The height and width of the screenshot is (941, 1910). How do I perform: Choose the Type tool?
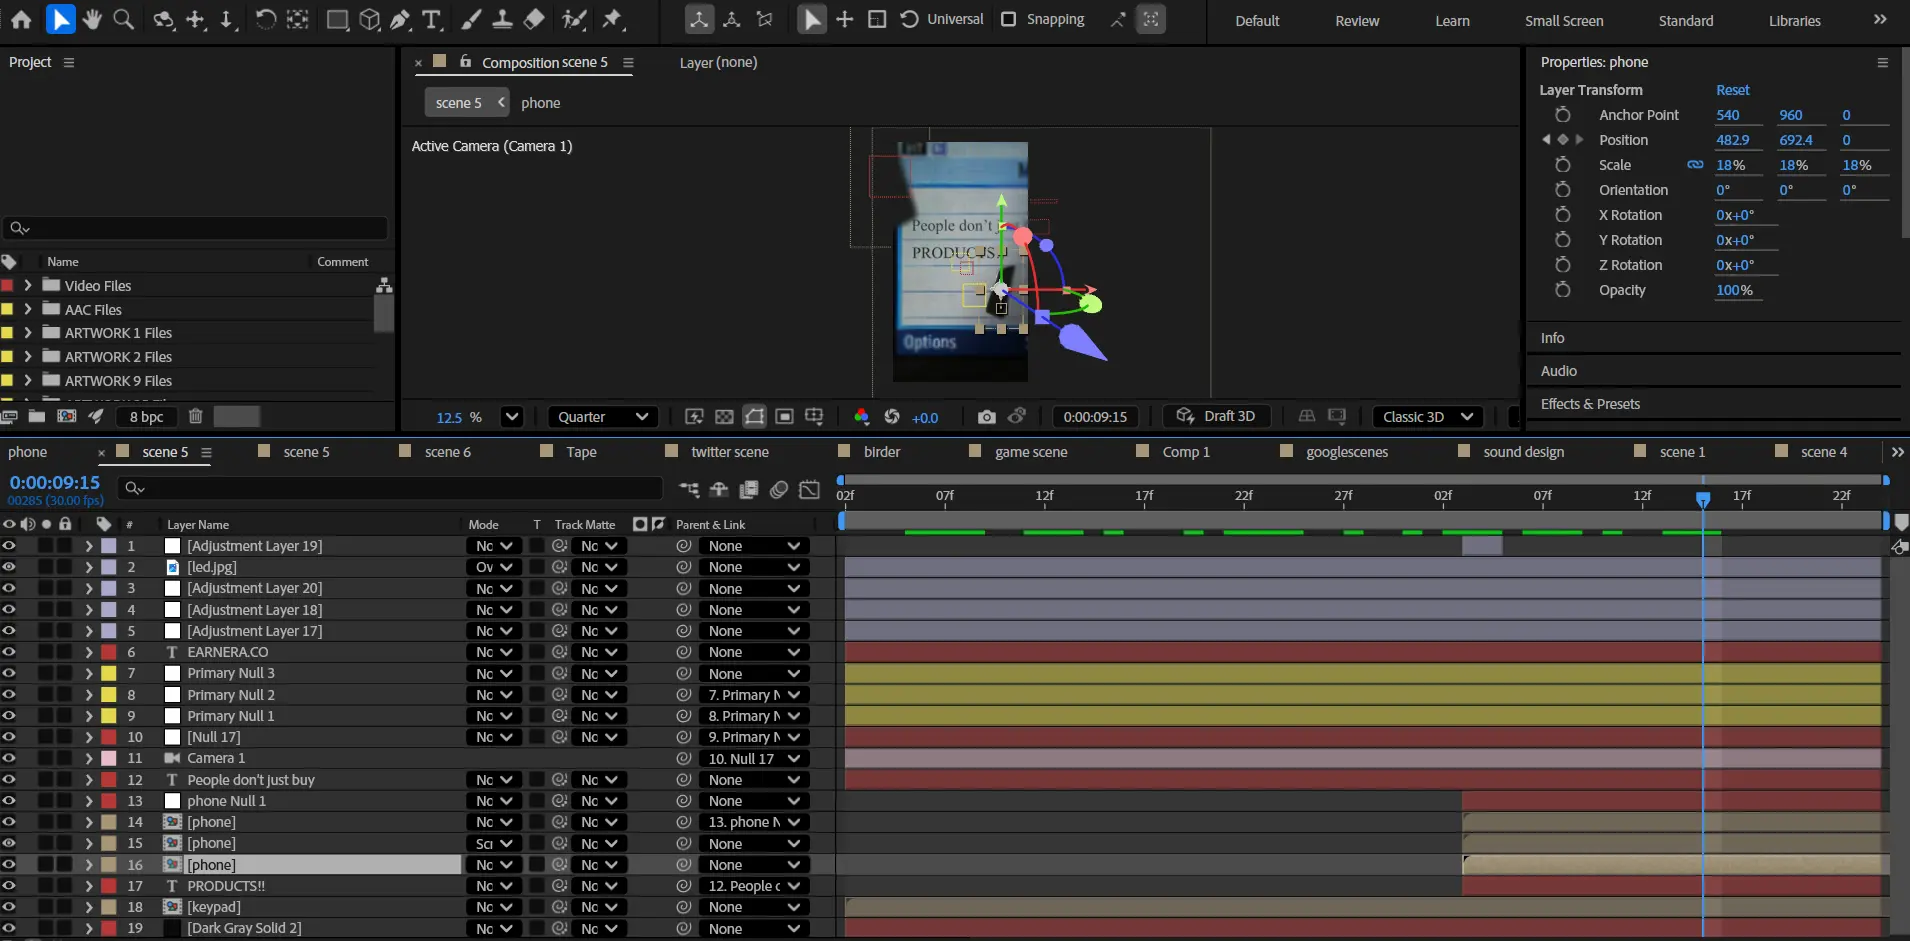coord(431,19)
